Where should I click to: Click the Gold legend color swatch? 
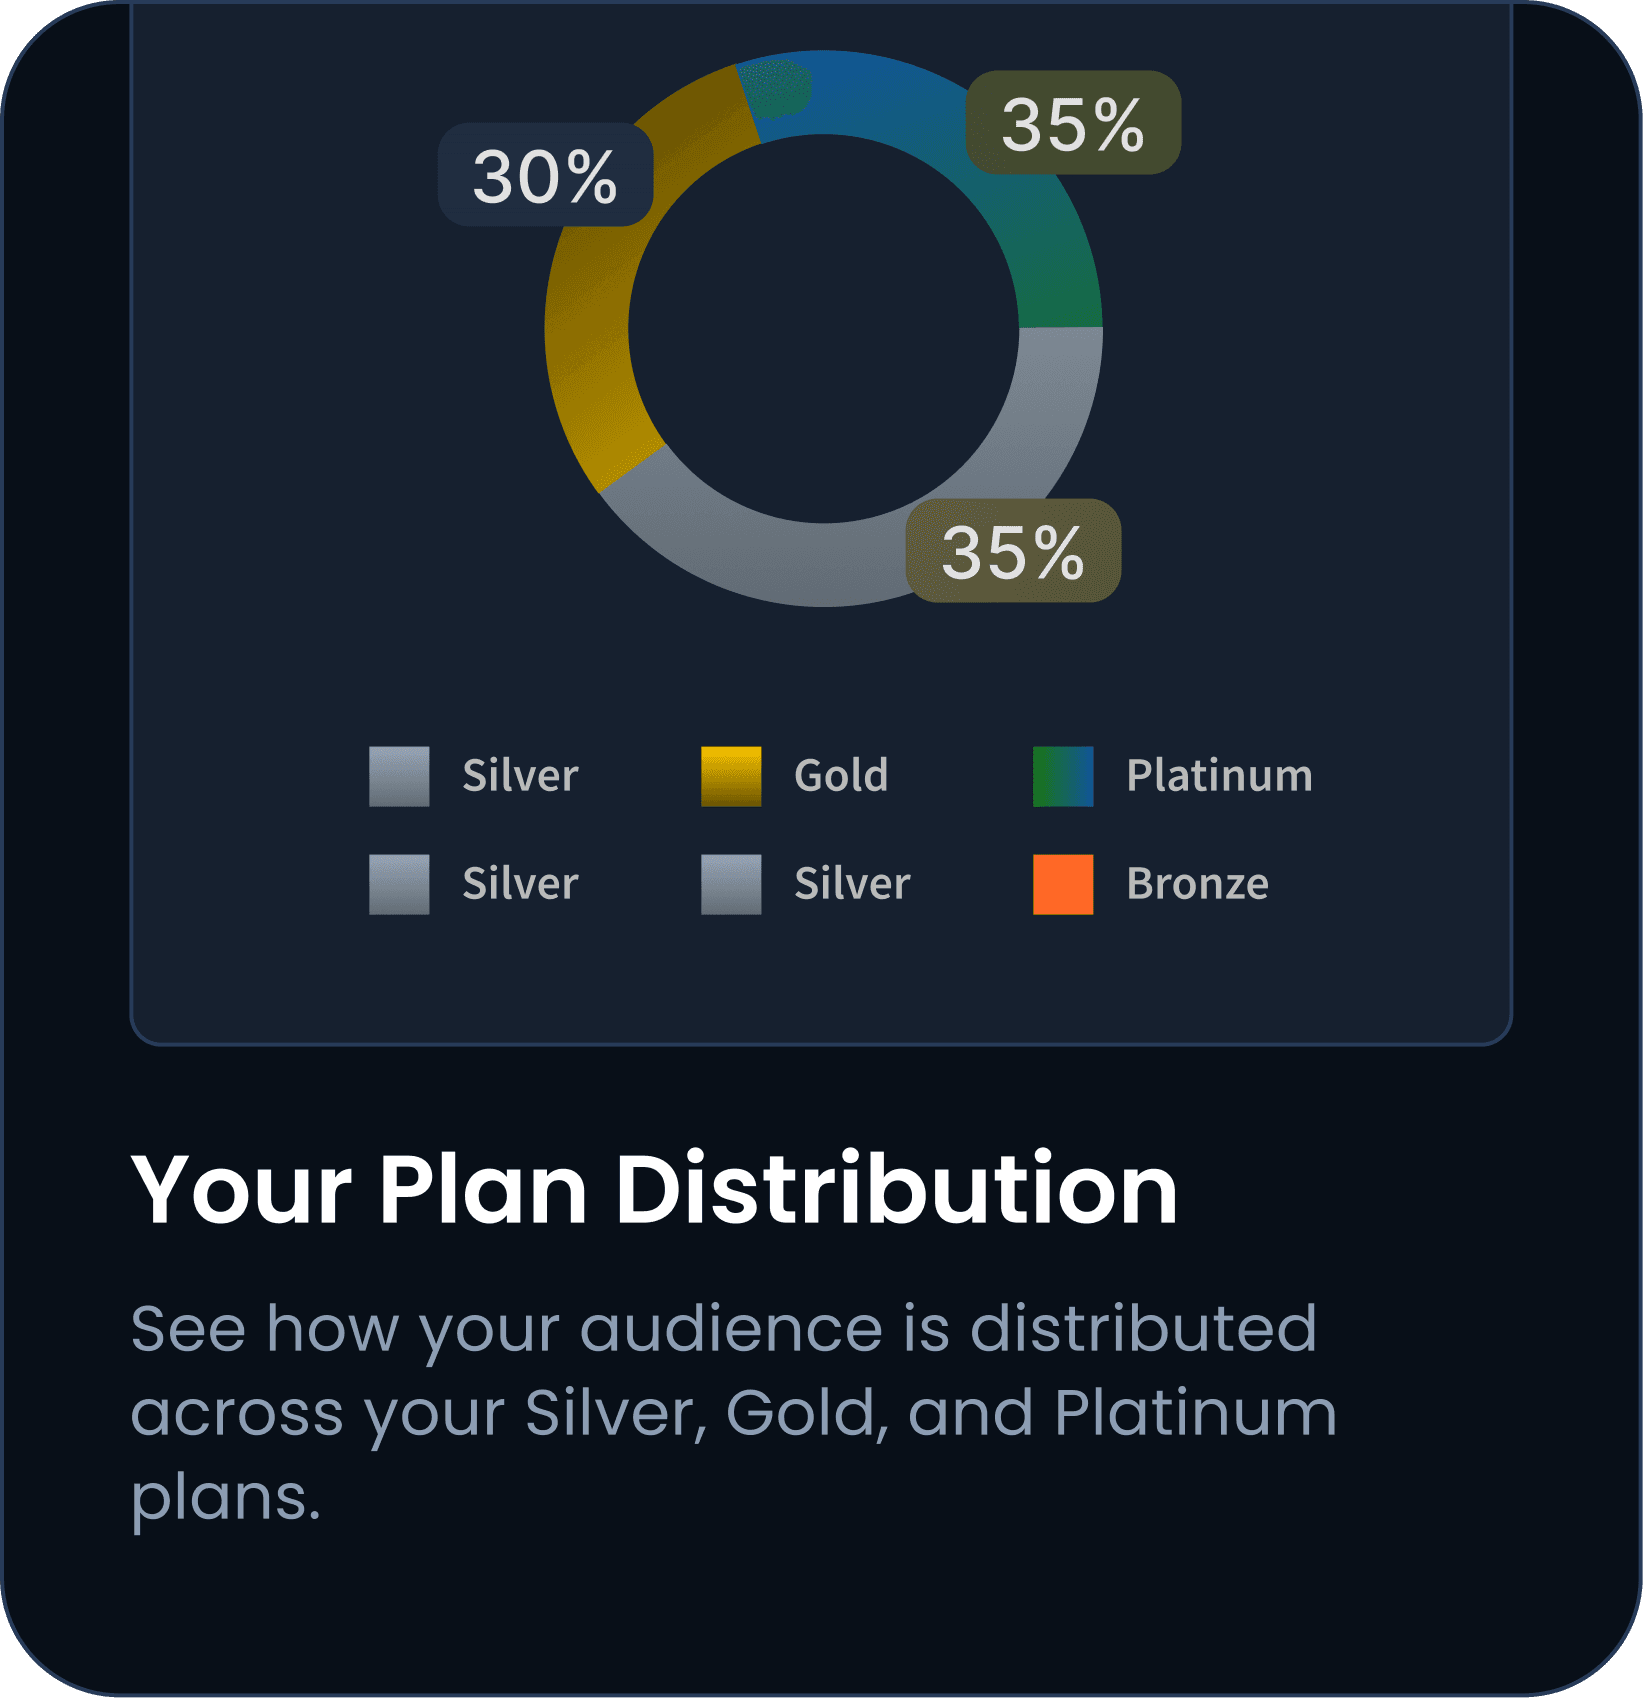click(x=731, y=776)
